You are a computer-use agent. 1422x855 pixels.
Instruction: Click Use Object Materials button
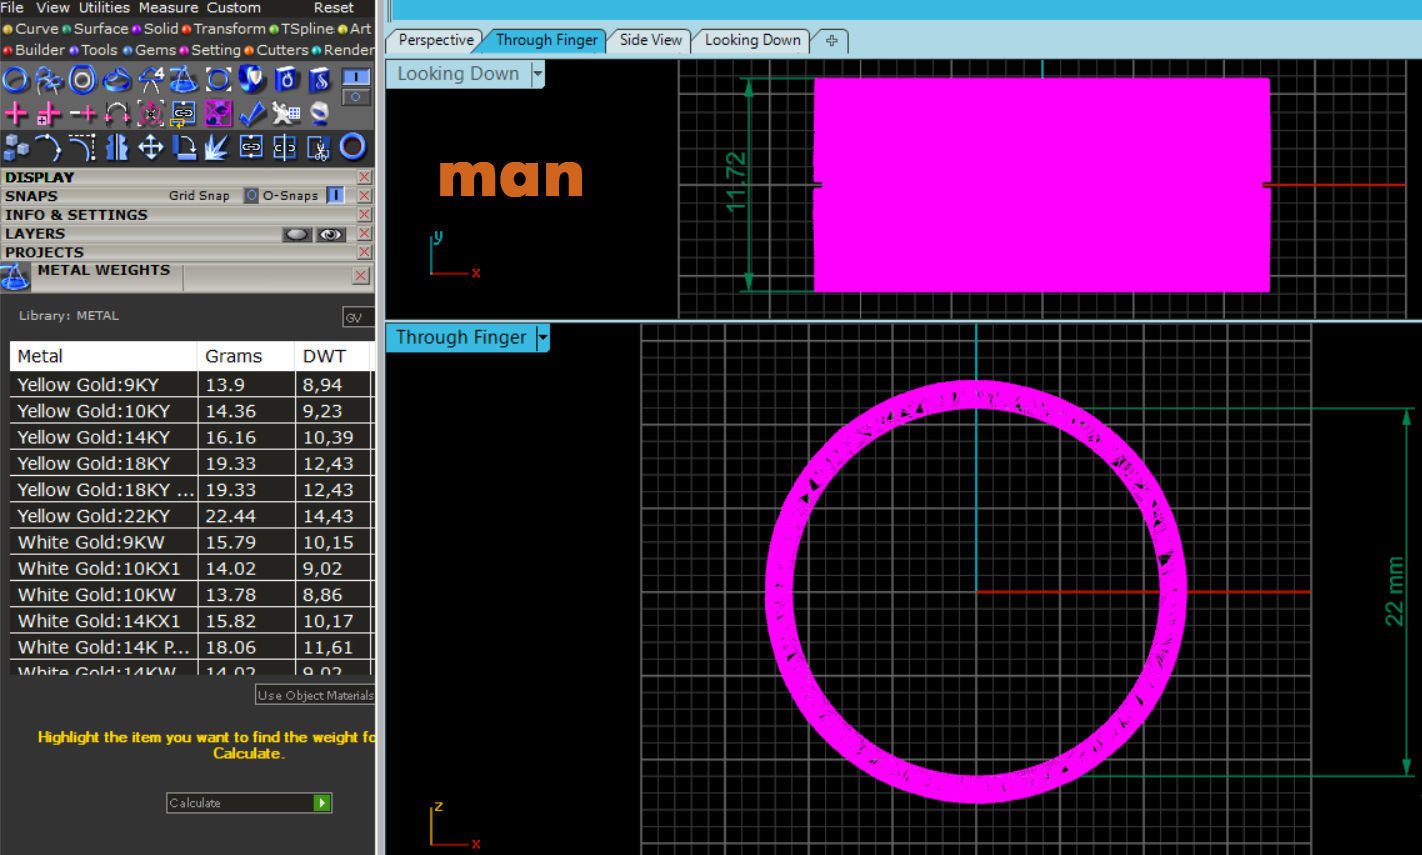tap(315, 695)
